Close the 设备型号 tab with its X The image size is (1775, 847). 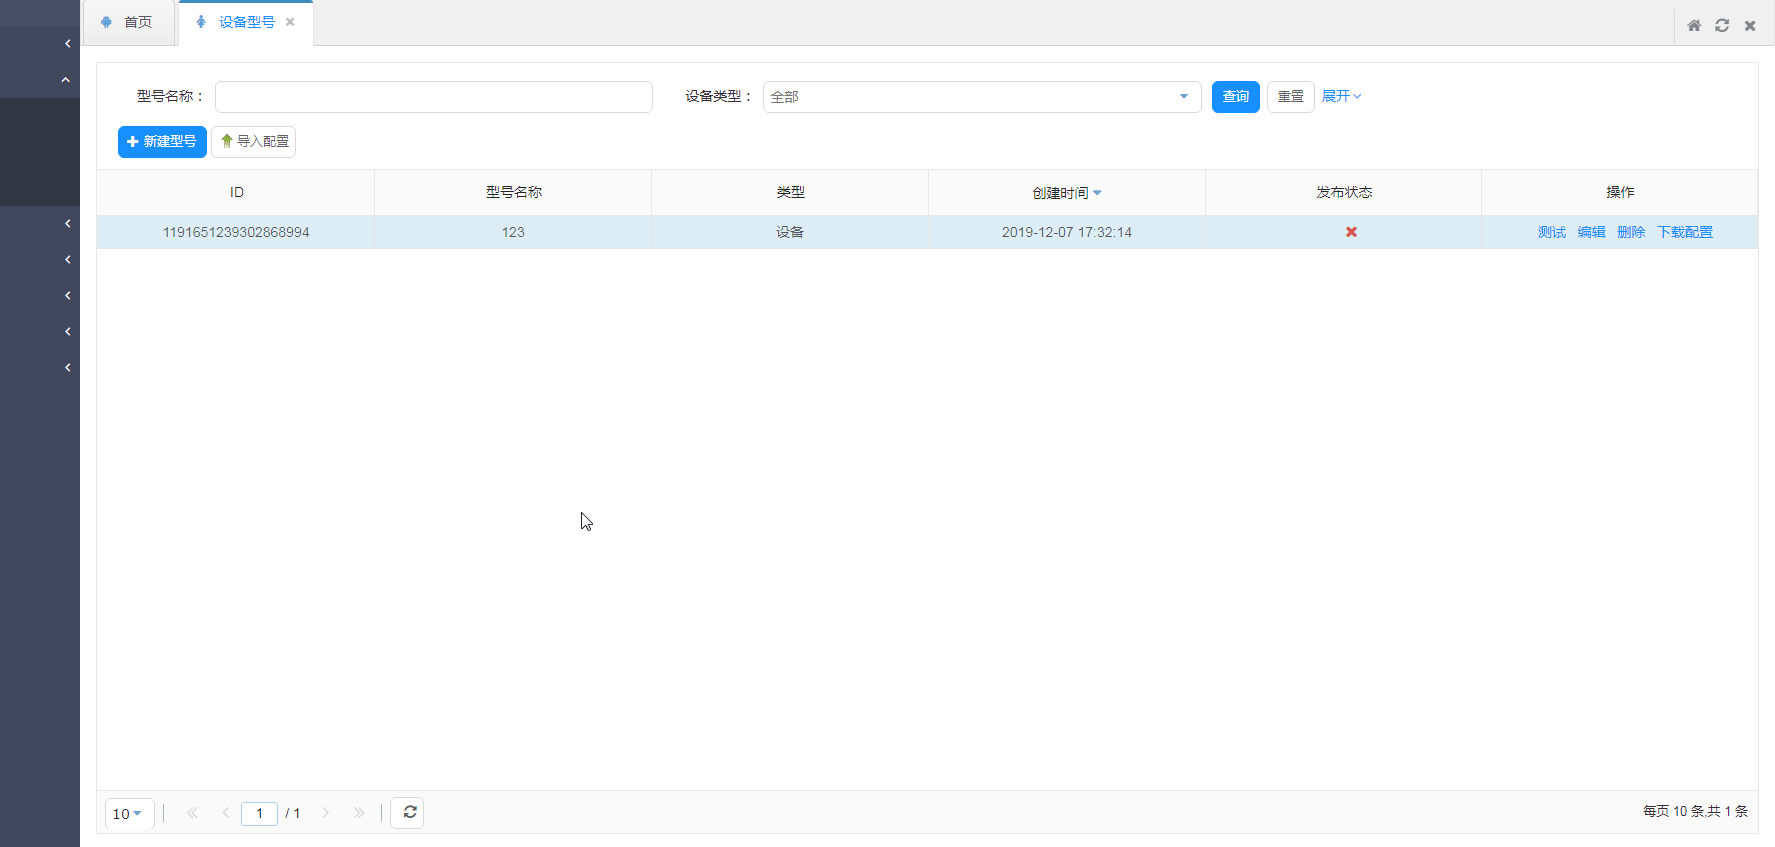click(x=290, y=22)
